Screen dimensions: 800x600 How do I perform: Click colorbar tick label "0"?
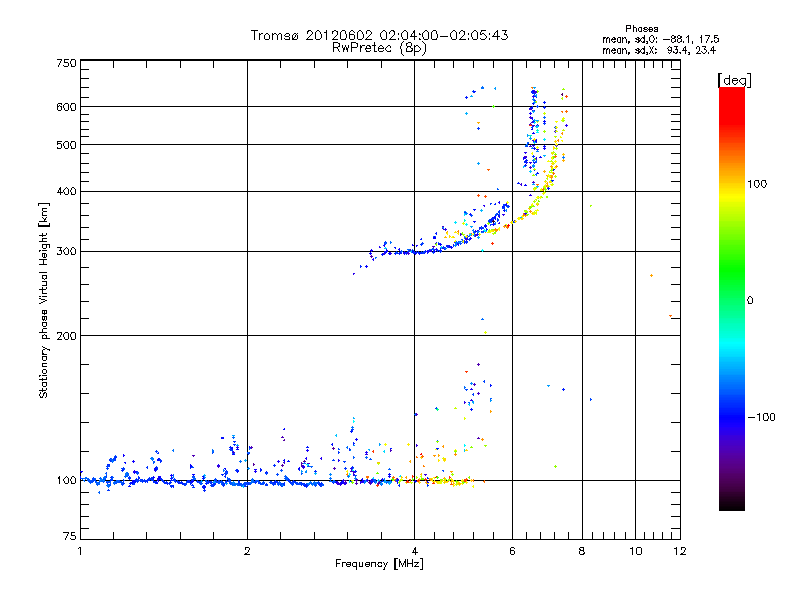[x=750, y=301]
